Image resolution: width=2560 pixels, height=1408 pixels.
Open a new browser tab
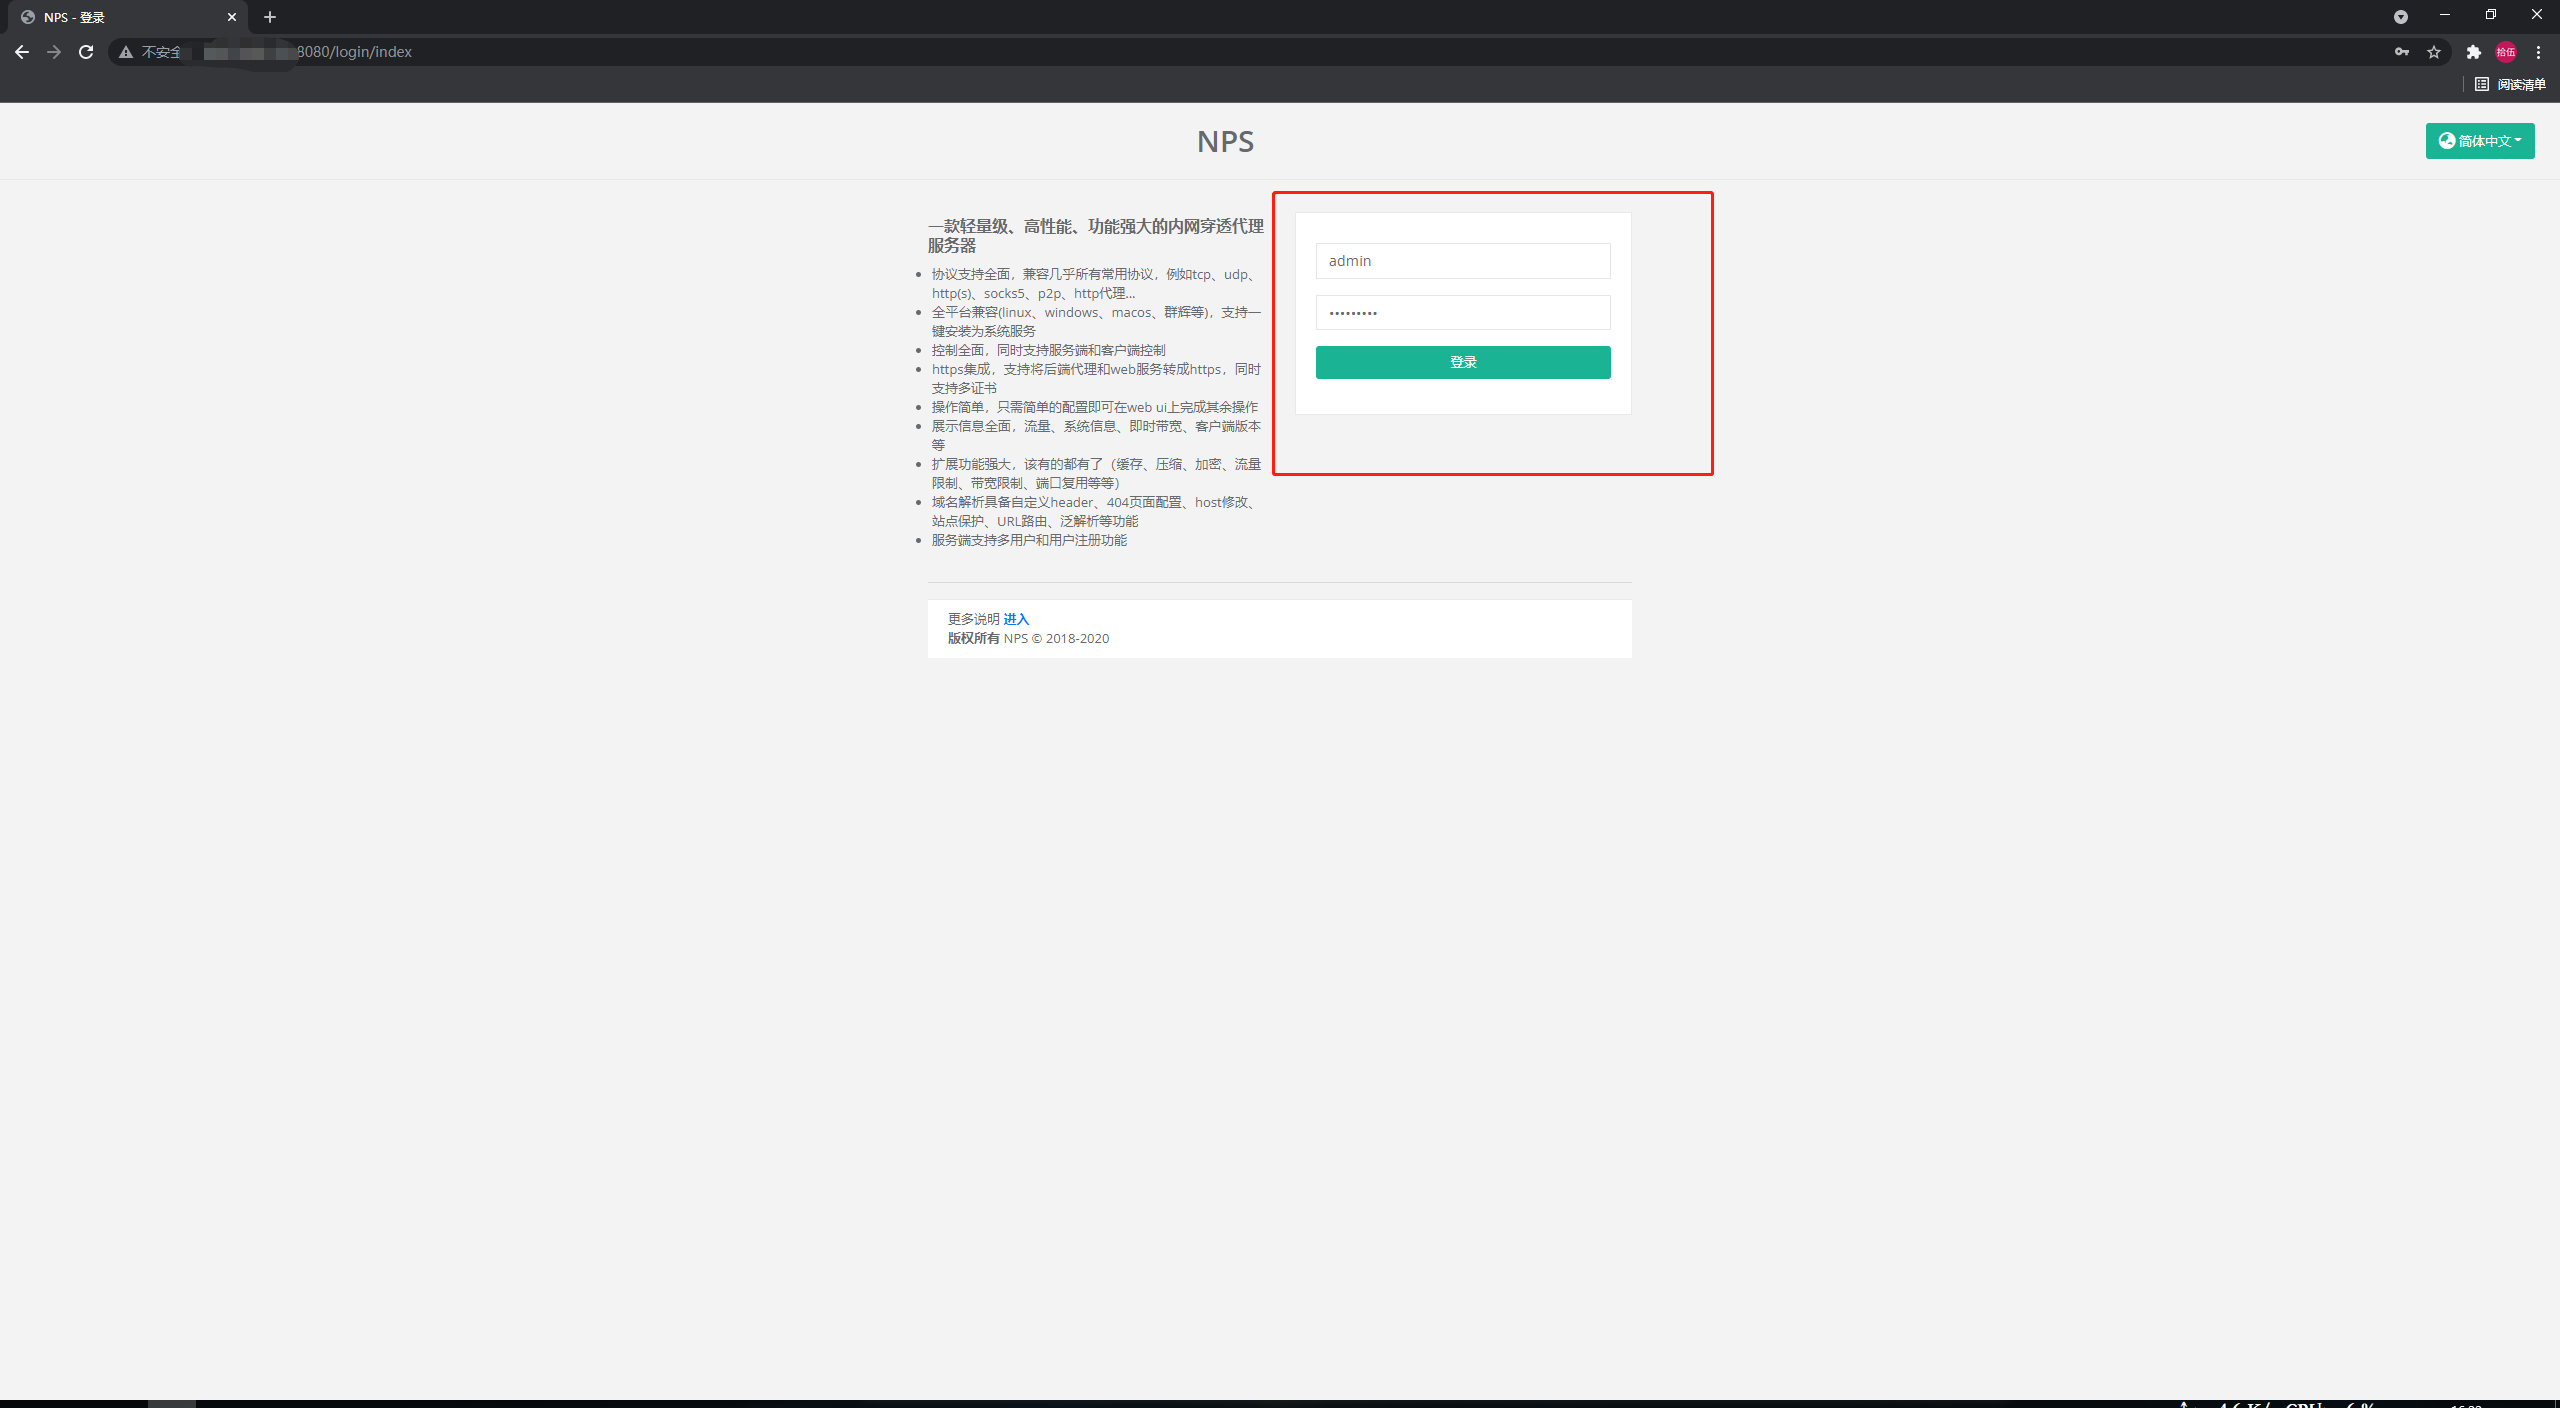[x=270, y=17]
